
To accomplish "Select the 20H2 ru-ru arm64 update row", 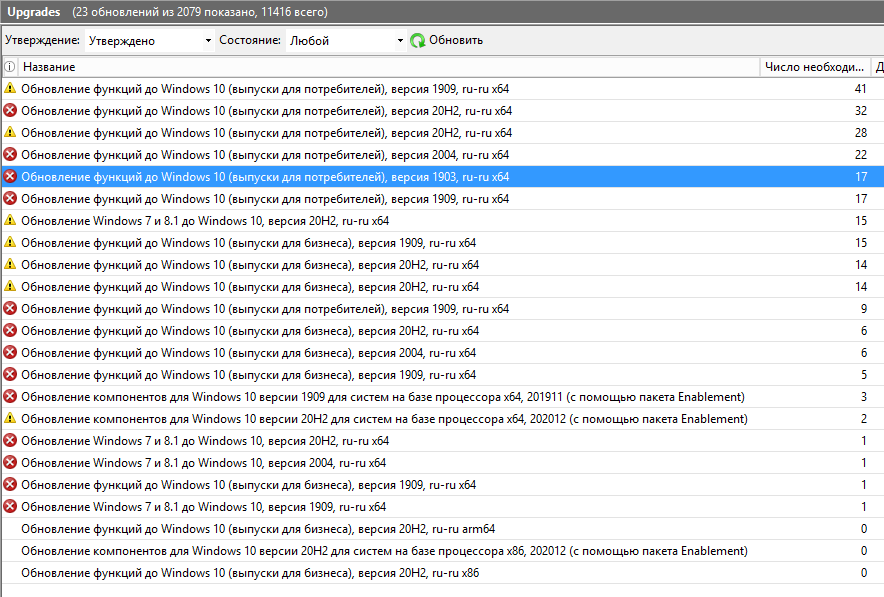I will 442,529.
